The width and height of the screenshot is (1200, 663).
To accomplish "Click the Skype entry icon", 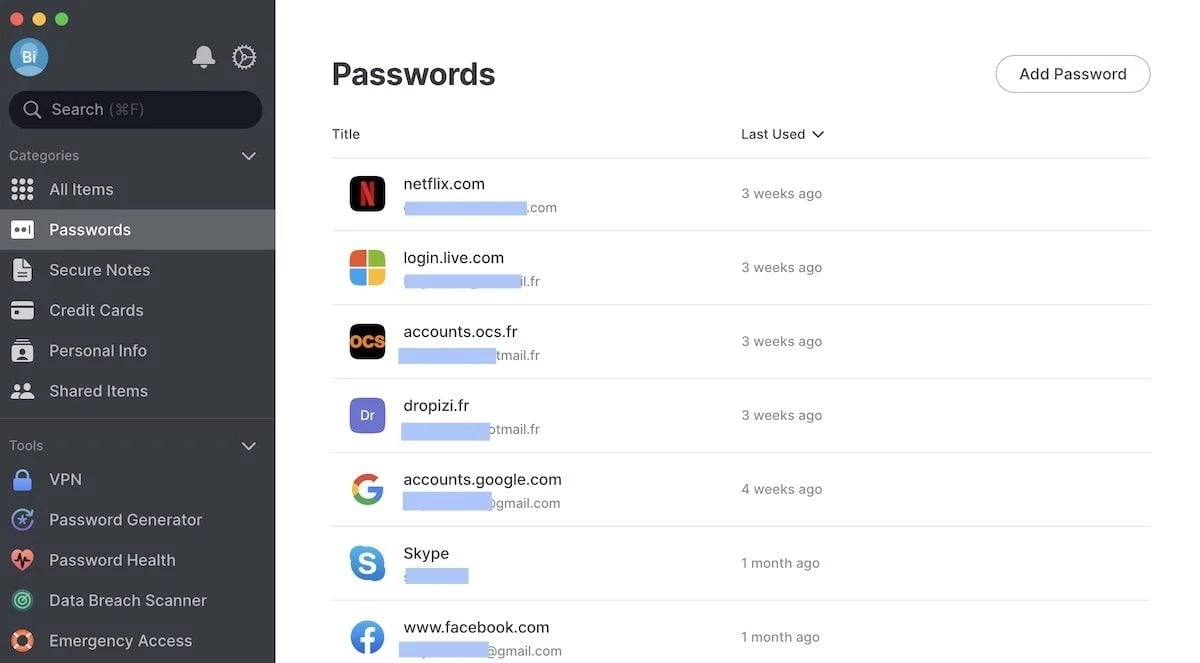I will pyautogui.click(x=367, y=563).
